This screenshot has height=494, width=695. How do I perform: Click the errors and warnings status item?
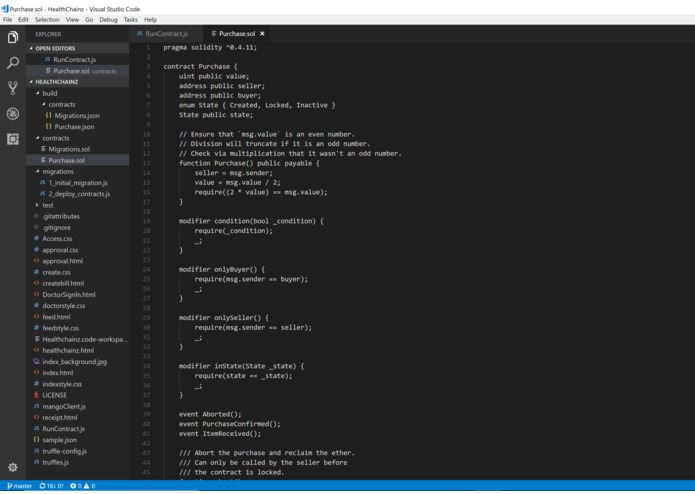[x=83, y=486]
